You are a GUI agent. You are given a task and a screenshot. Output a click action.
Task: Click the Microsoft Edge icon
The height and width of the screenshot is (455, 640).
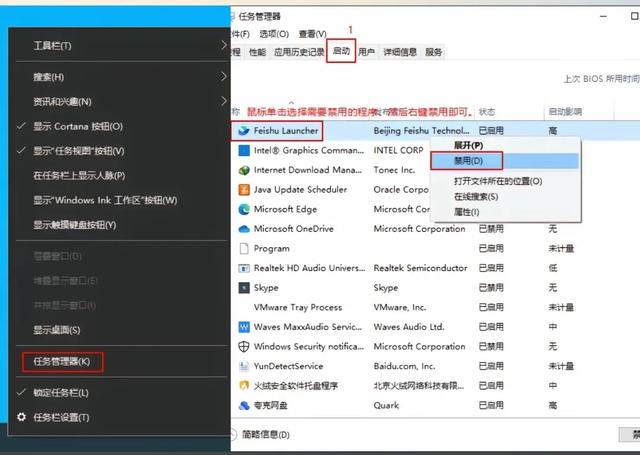tap(244, 209)
